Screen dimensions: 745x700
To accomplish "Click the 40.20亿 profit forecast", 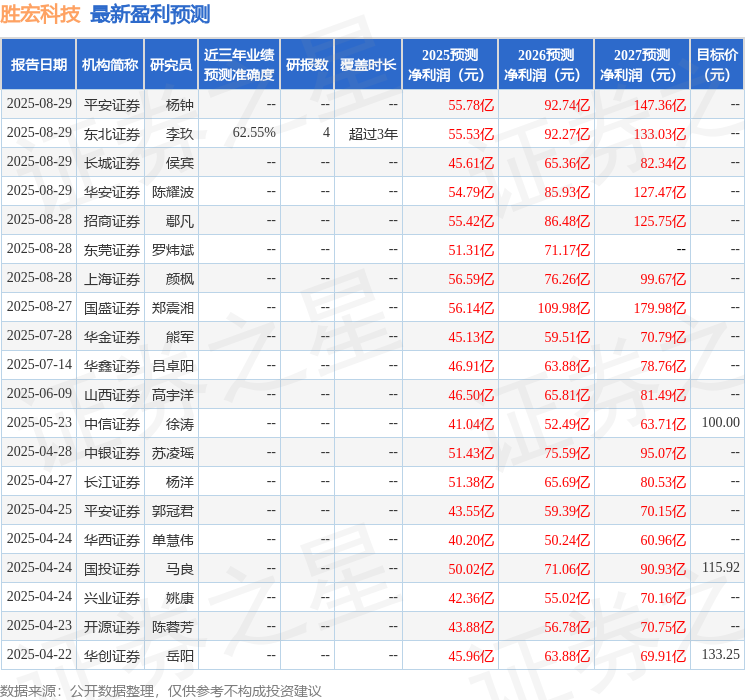I will [x=471, y=540].
